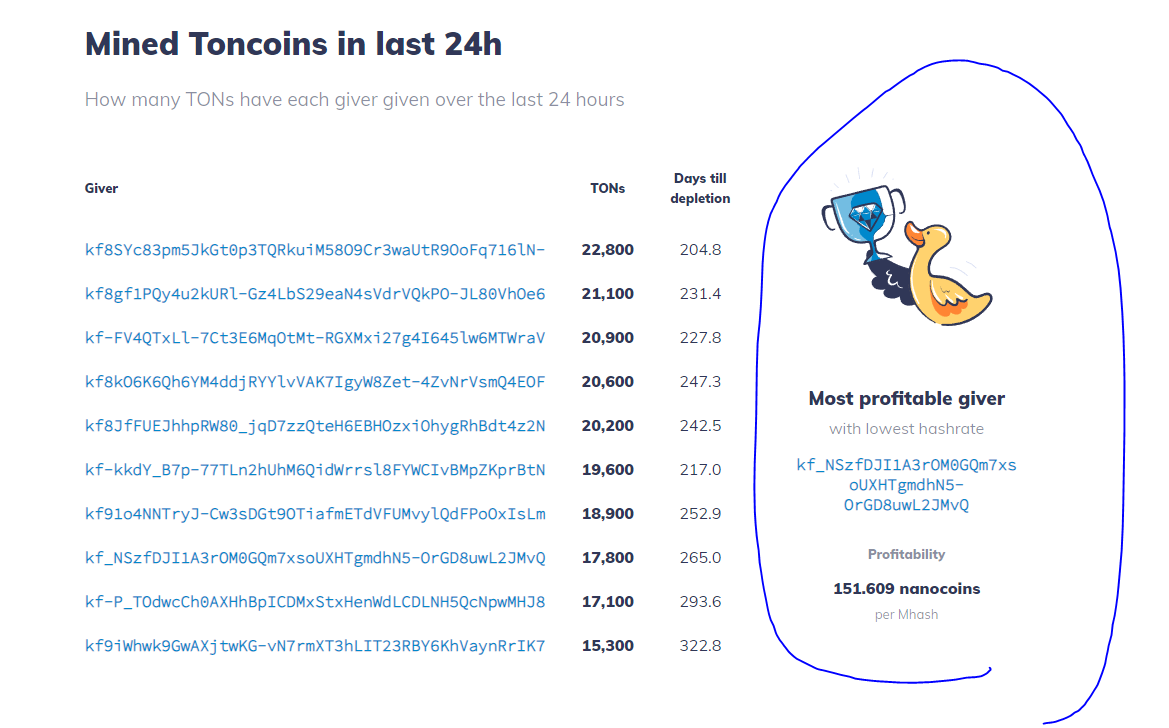Open giver address starting with kf-P_TOdwcCh0
This screenshot has width=1169, height=728.
(315, 602)
